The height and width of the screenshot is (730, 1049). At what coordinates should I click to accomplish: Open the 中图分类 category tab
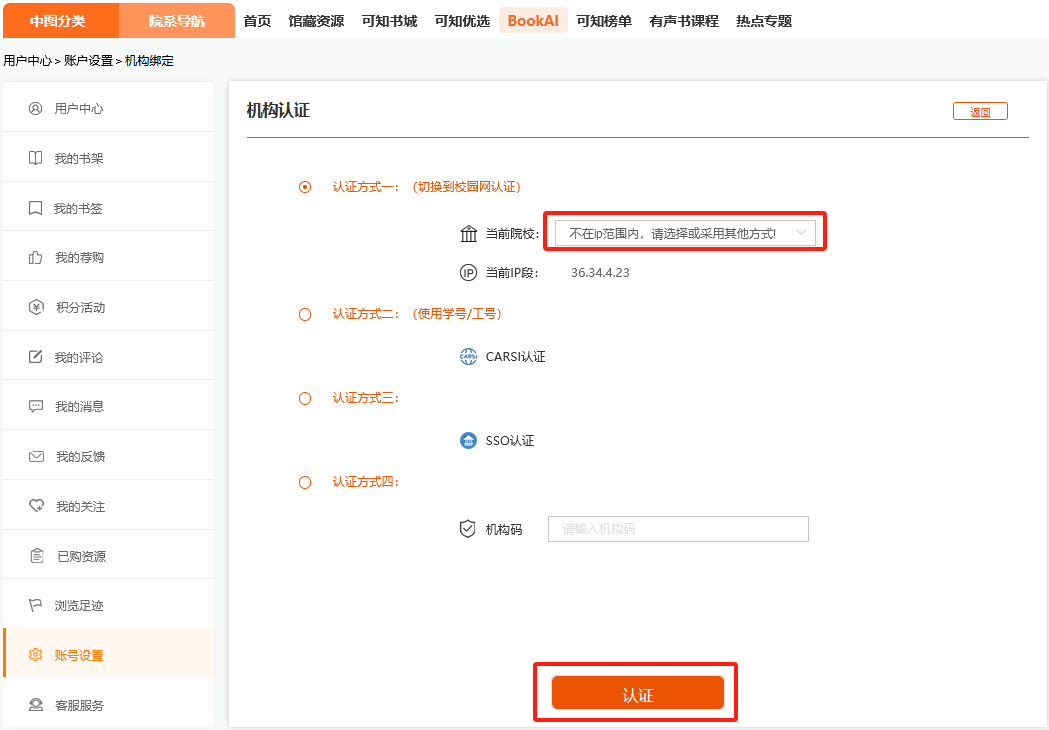click(x=59, y=21)
